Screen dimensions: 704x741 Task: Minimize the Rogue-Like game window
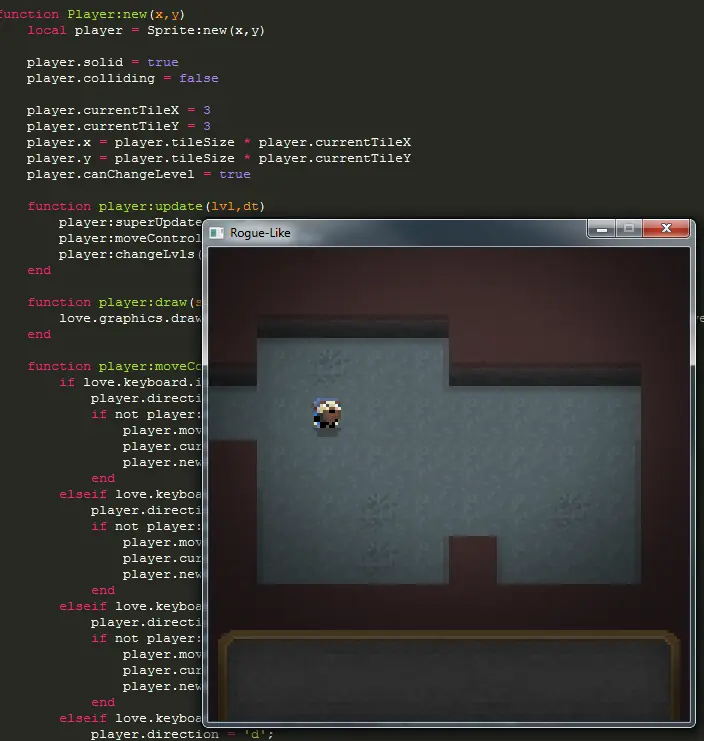pos(601,228)
